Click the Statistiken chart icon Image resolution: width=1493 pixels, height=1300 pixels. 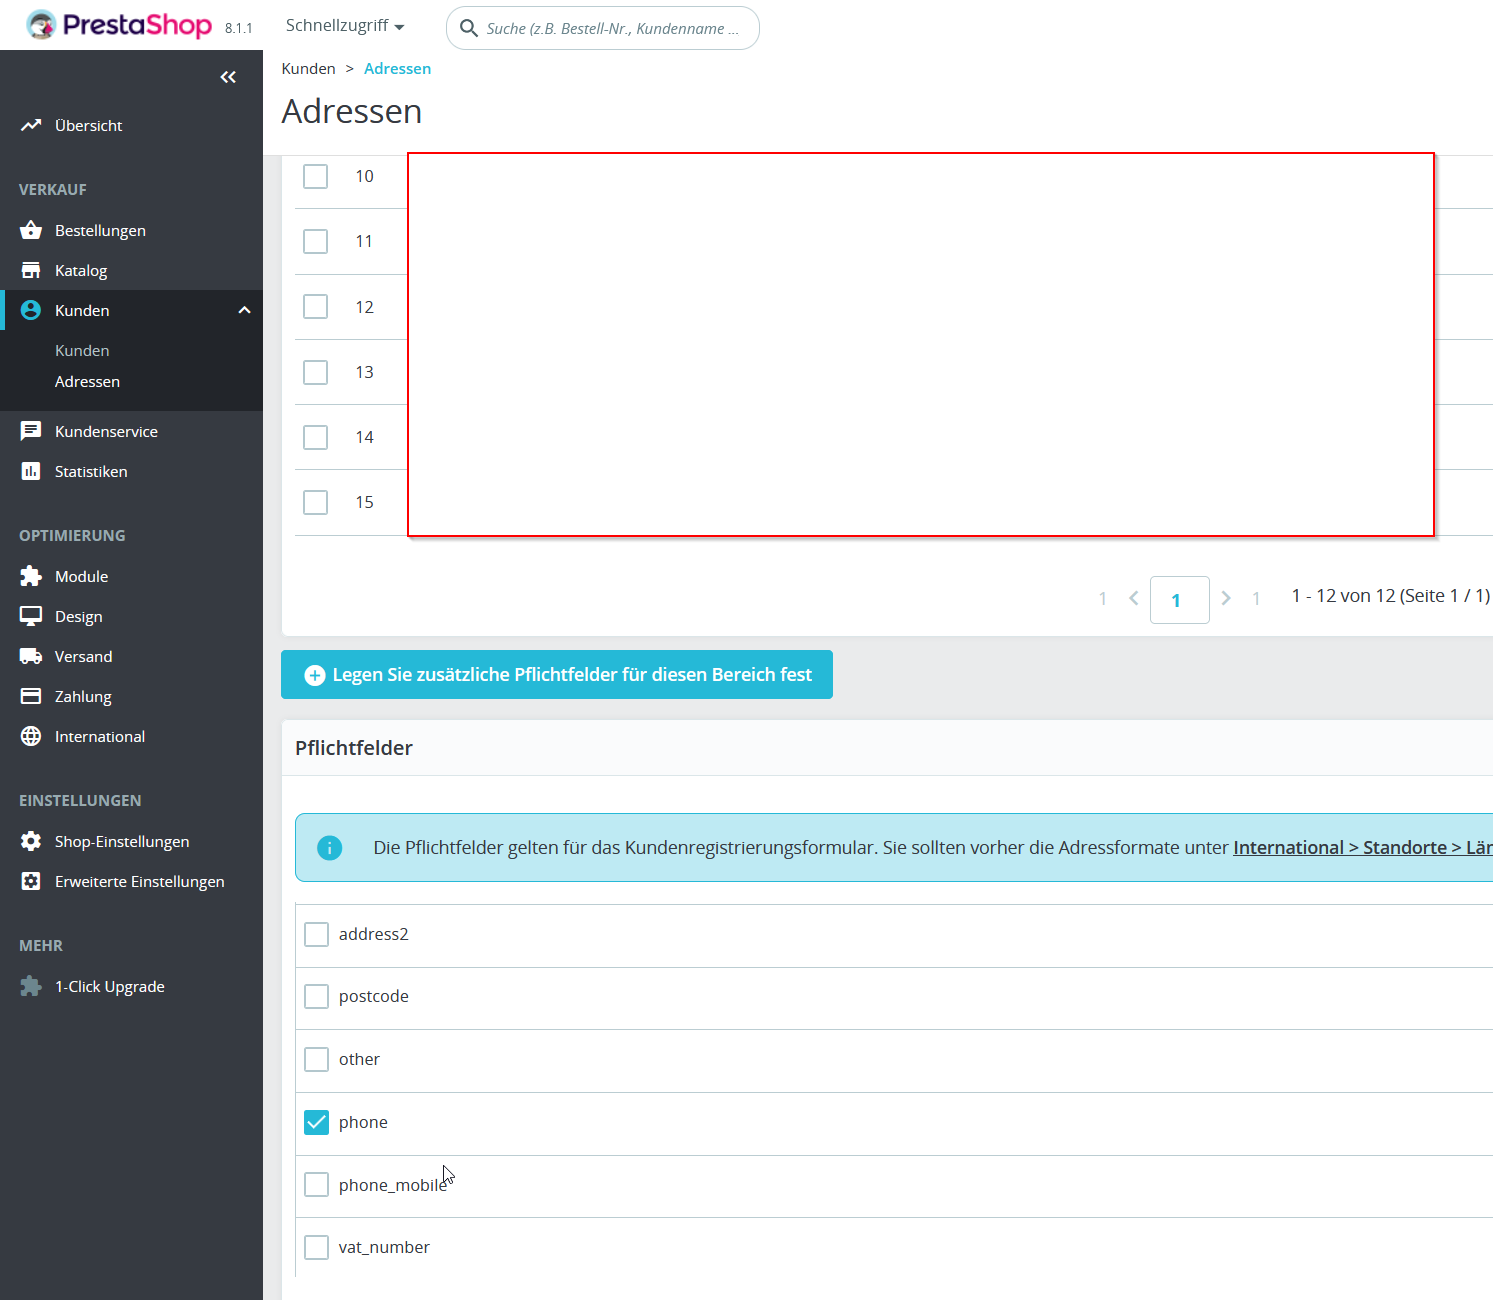(31, 471)
